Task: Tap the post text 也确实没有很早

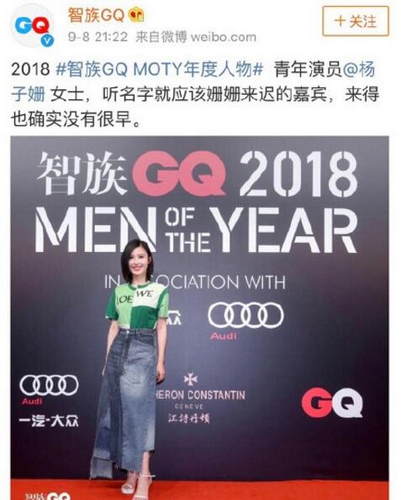Action: [x=70, y=119]
